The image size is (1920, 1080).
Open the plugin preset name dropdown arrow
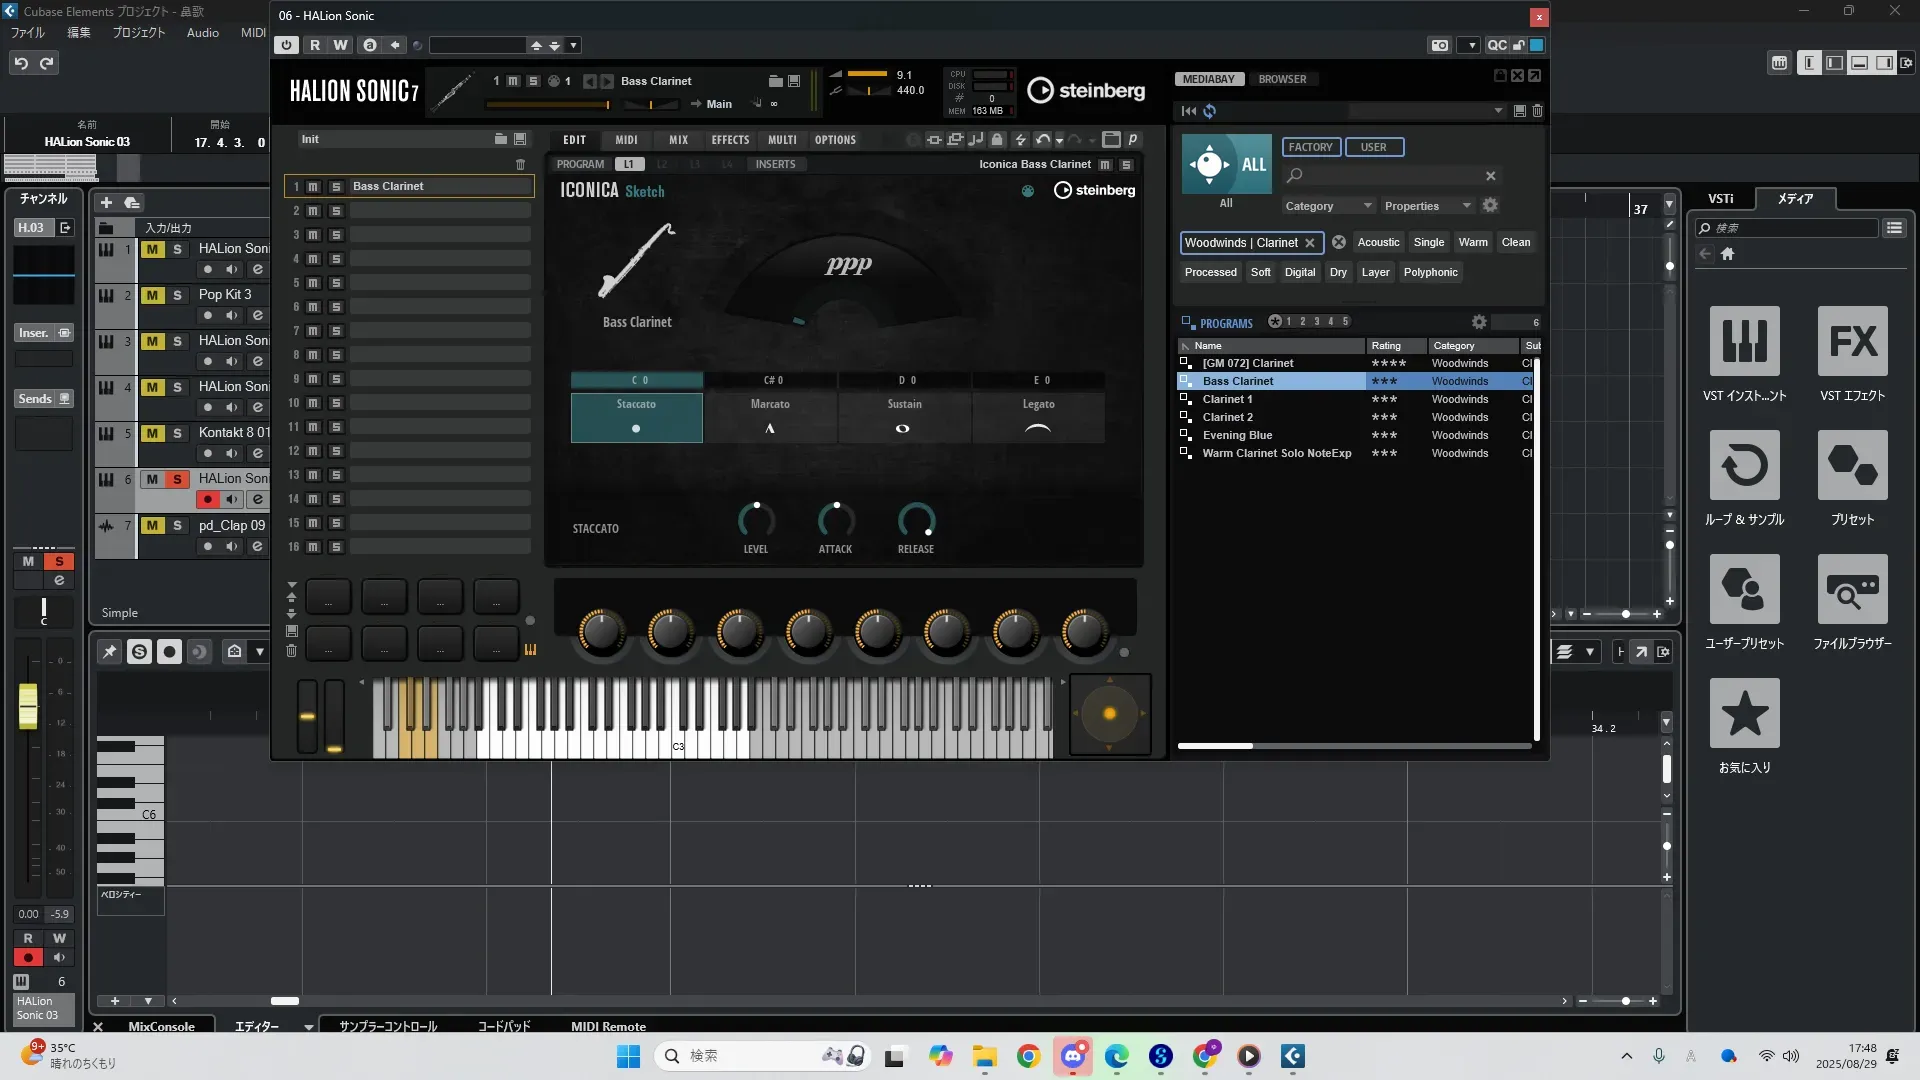click(573, 45)
